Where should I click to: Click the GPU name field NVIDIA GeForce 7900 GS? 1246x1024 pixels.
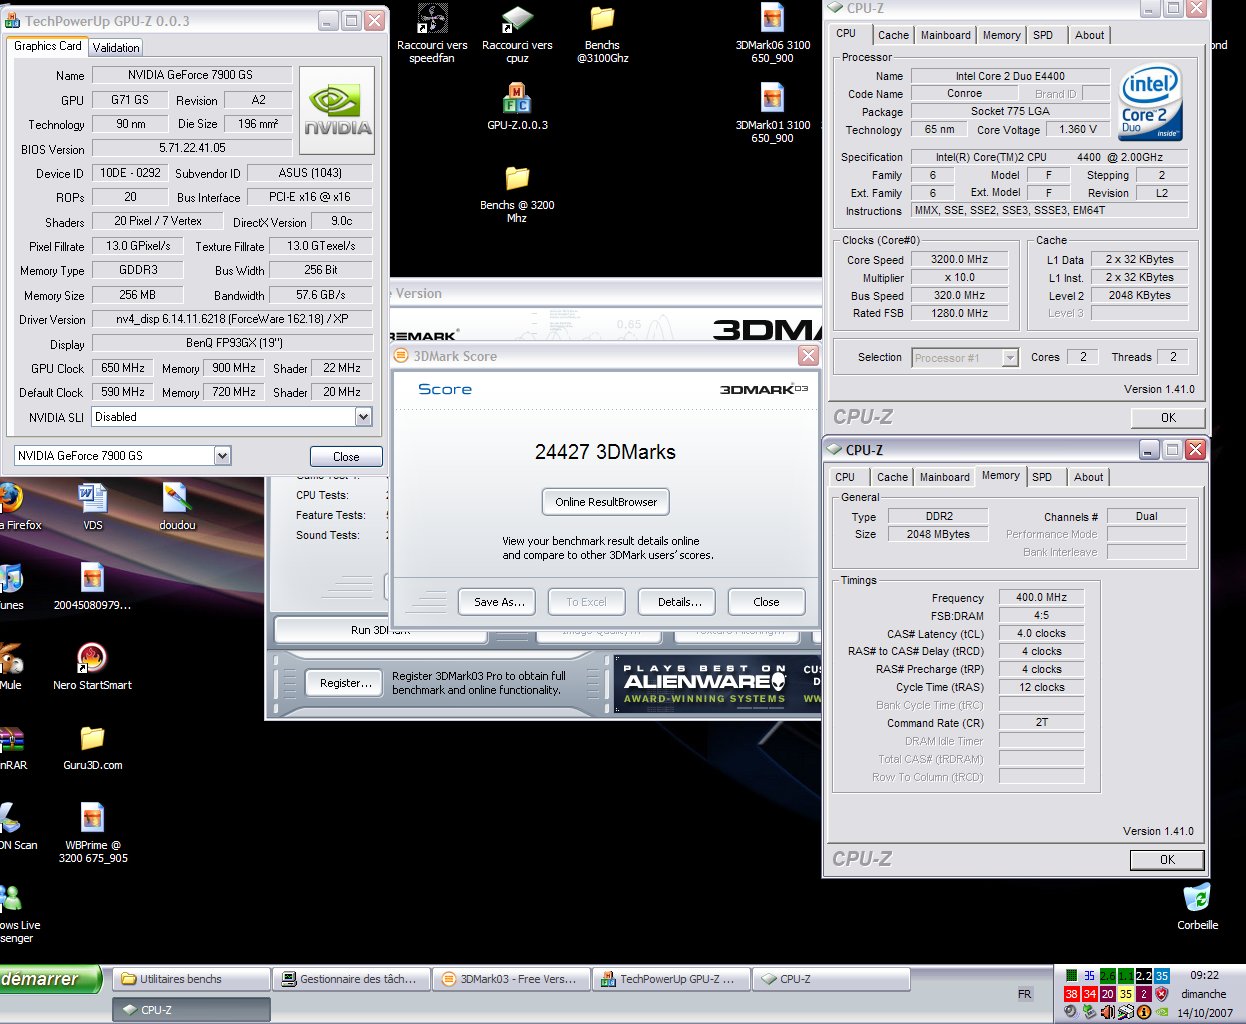[192, 75]
